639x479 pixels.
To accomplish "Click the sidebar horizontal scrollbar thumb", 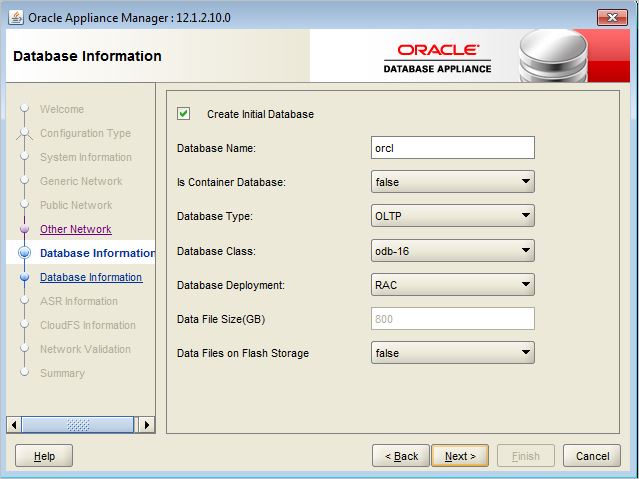I will 78,425.
